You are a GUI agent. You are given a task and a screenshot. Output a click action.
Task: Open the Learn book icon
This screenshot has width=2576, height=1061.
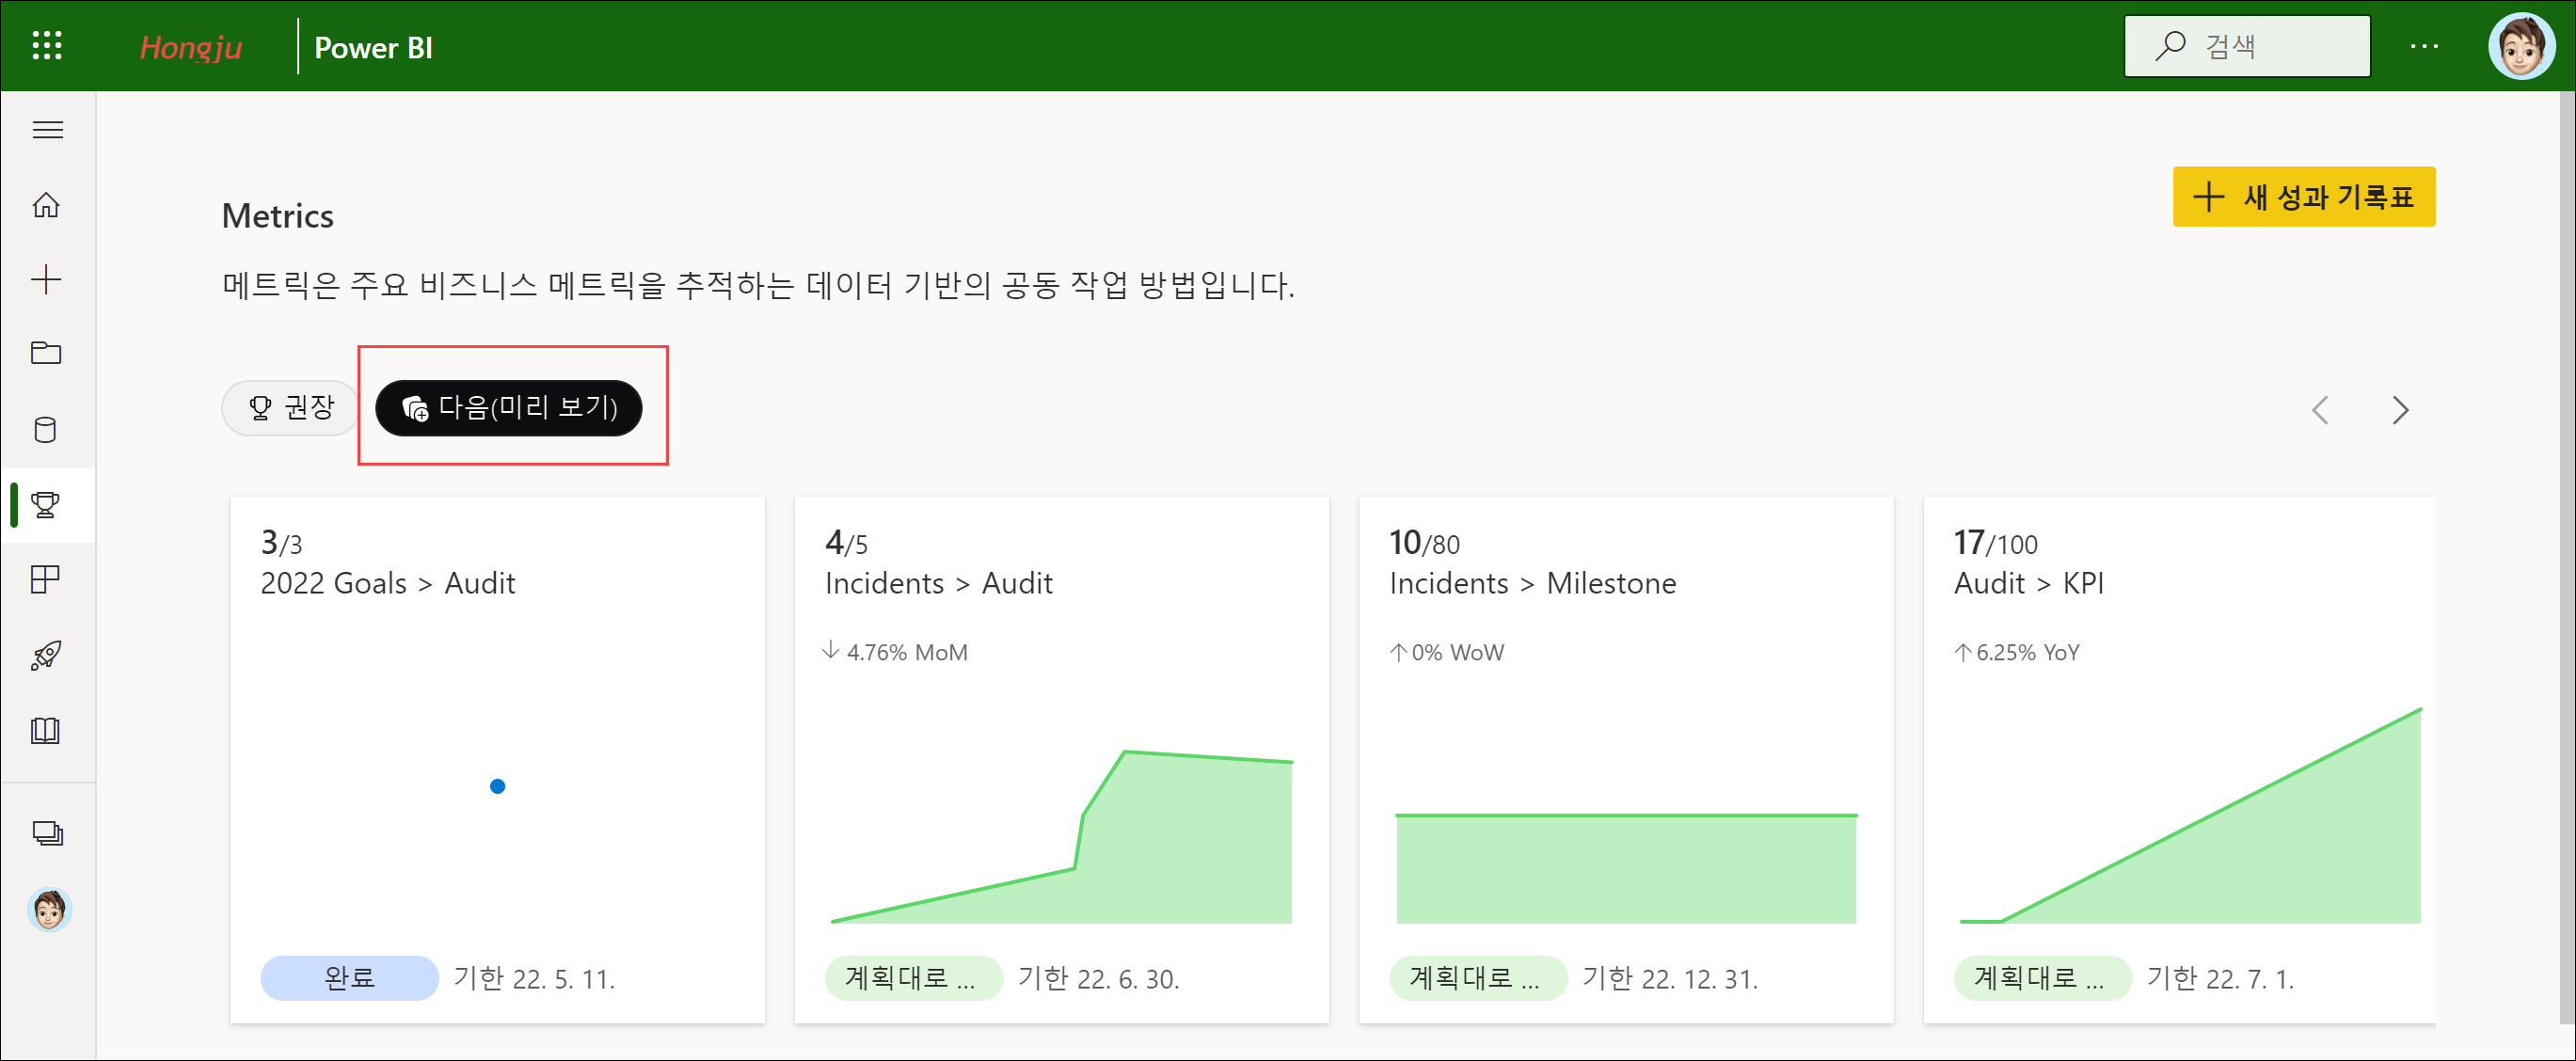(x=47, y=730)
